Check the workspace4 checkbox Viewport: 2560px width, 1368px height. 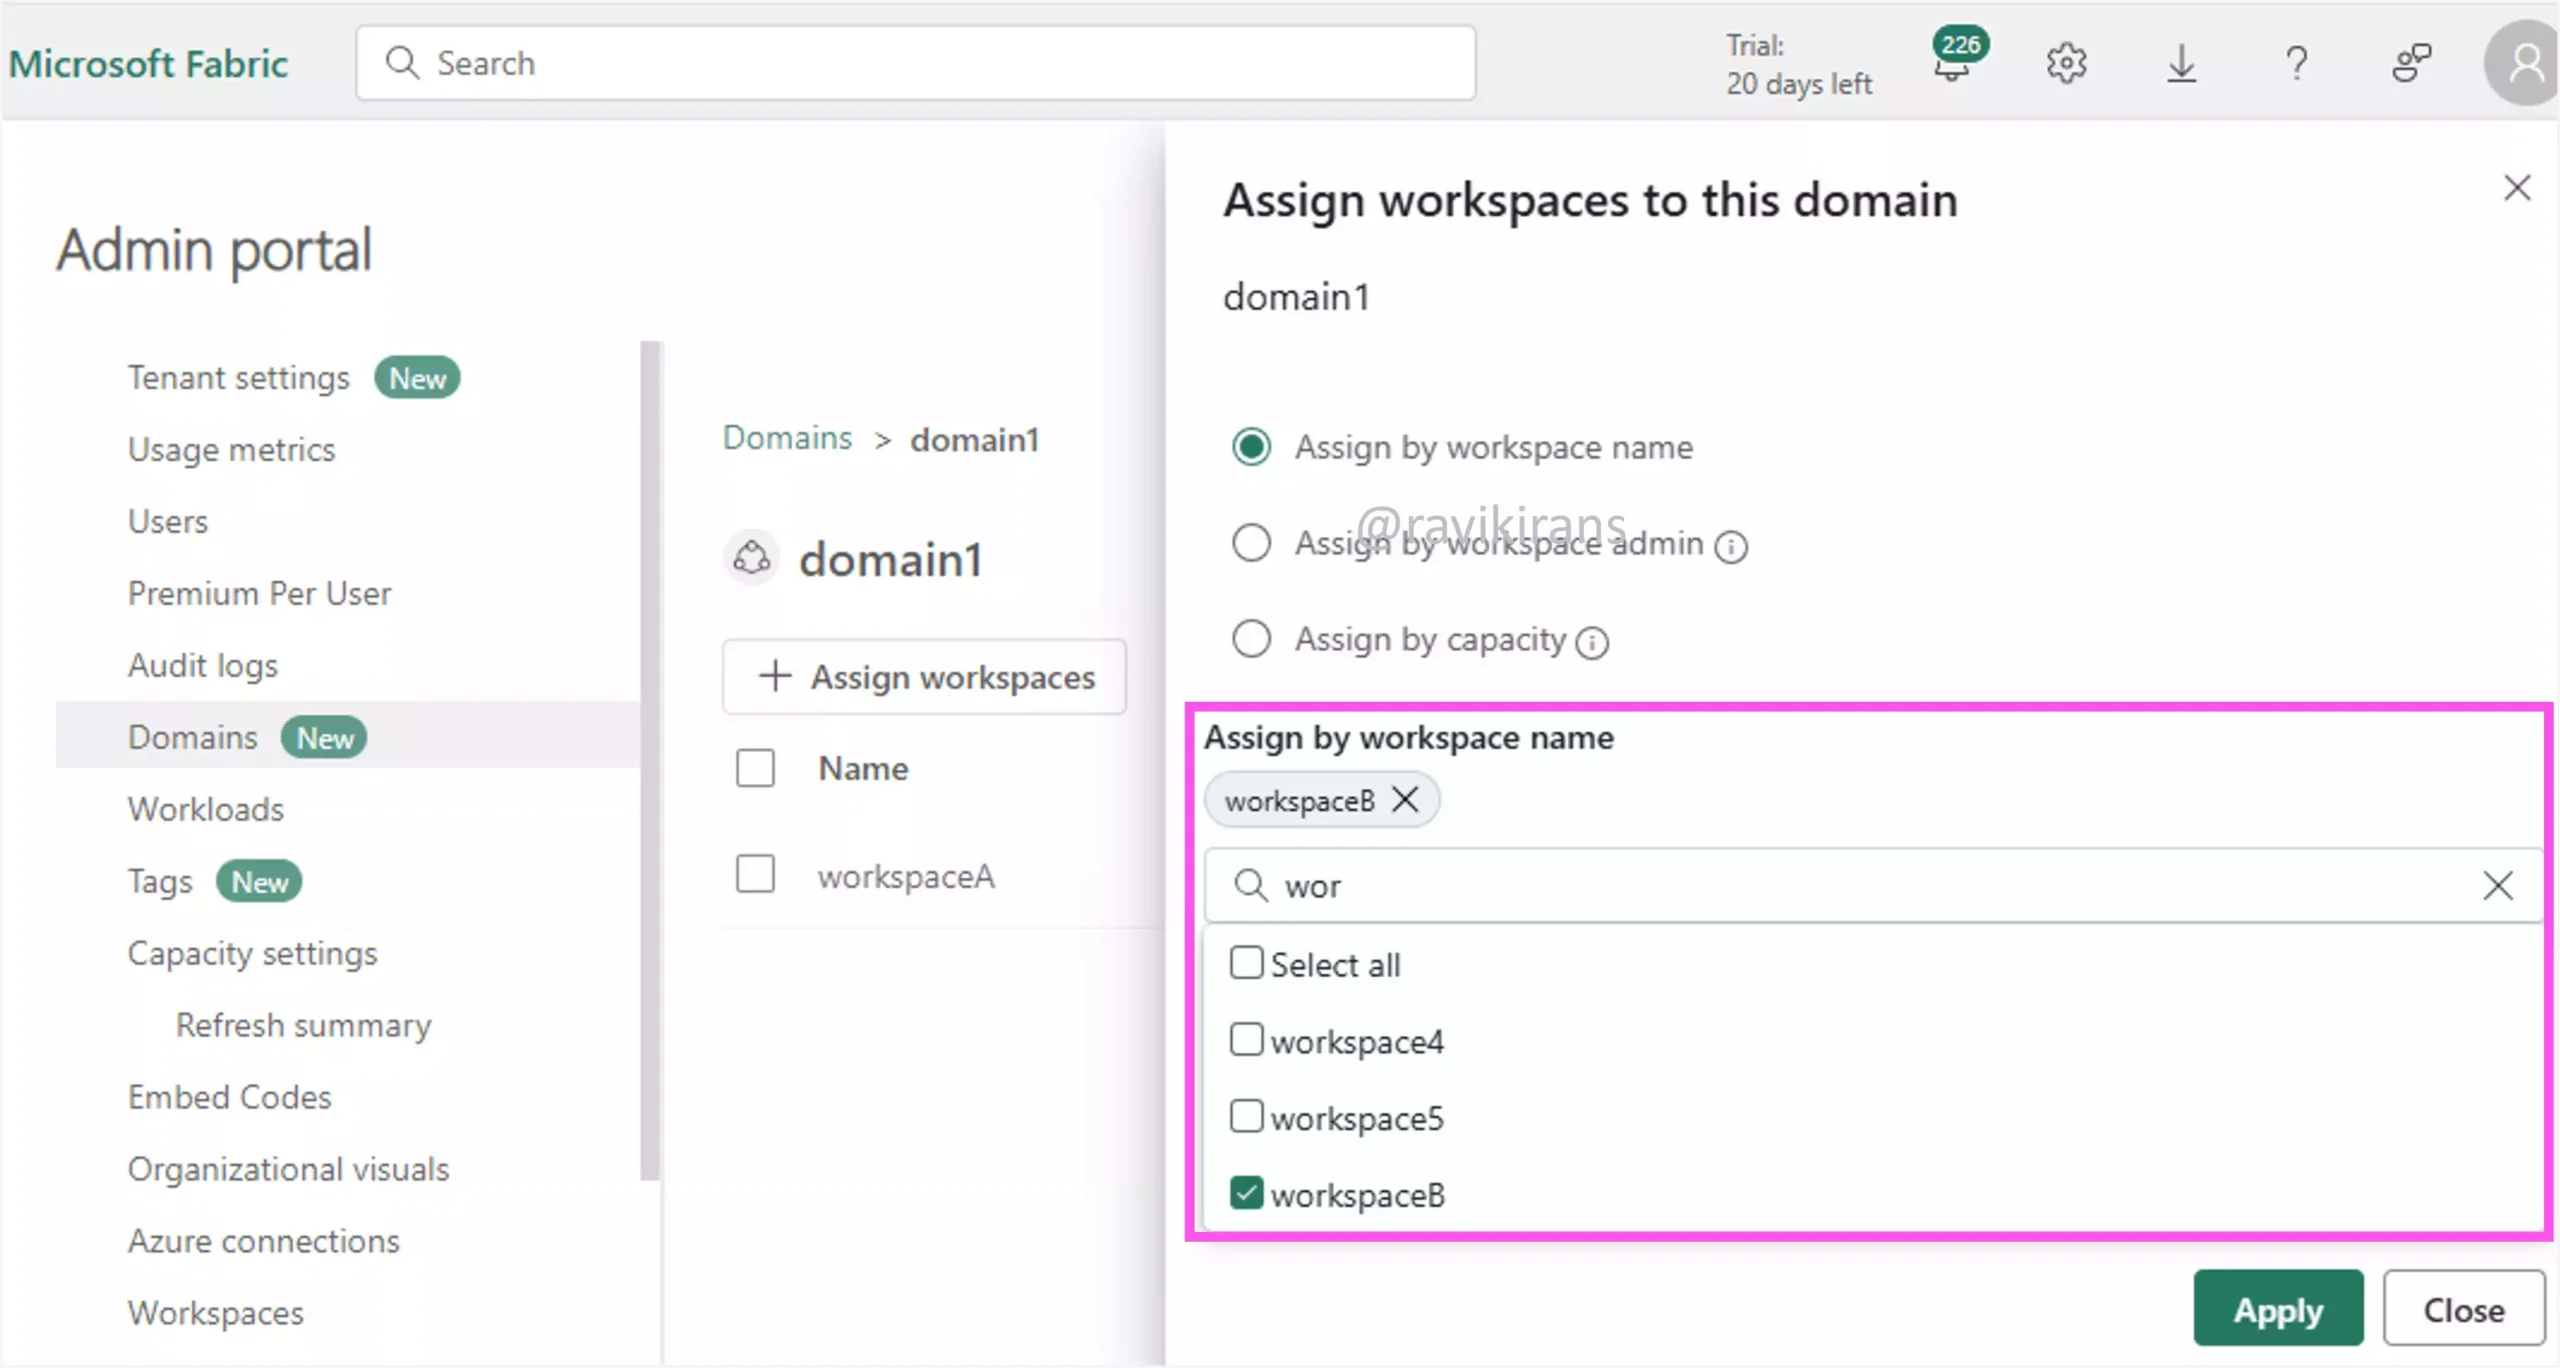click(x=1246, y=1039)
